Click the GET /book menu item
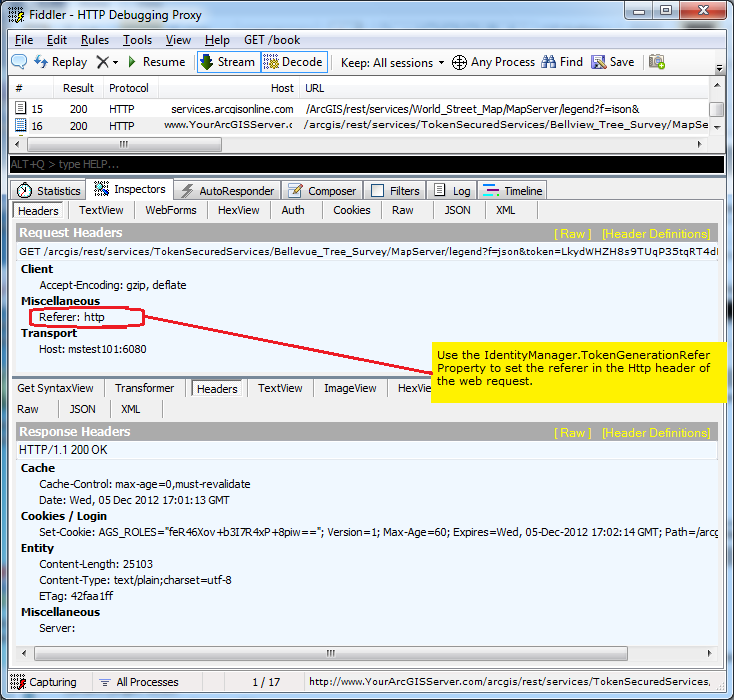 click(272, 40)
